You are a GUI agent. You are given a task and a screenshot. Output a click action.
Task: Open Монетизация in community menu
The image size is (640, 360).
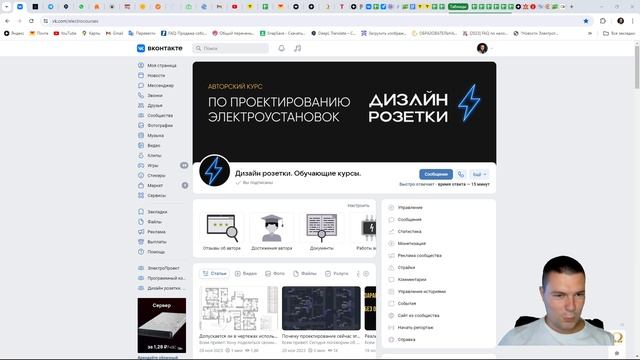[411, 243]
